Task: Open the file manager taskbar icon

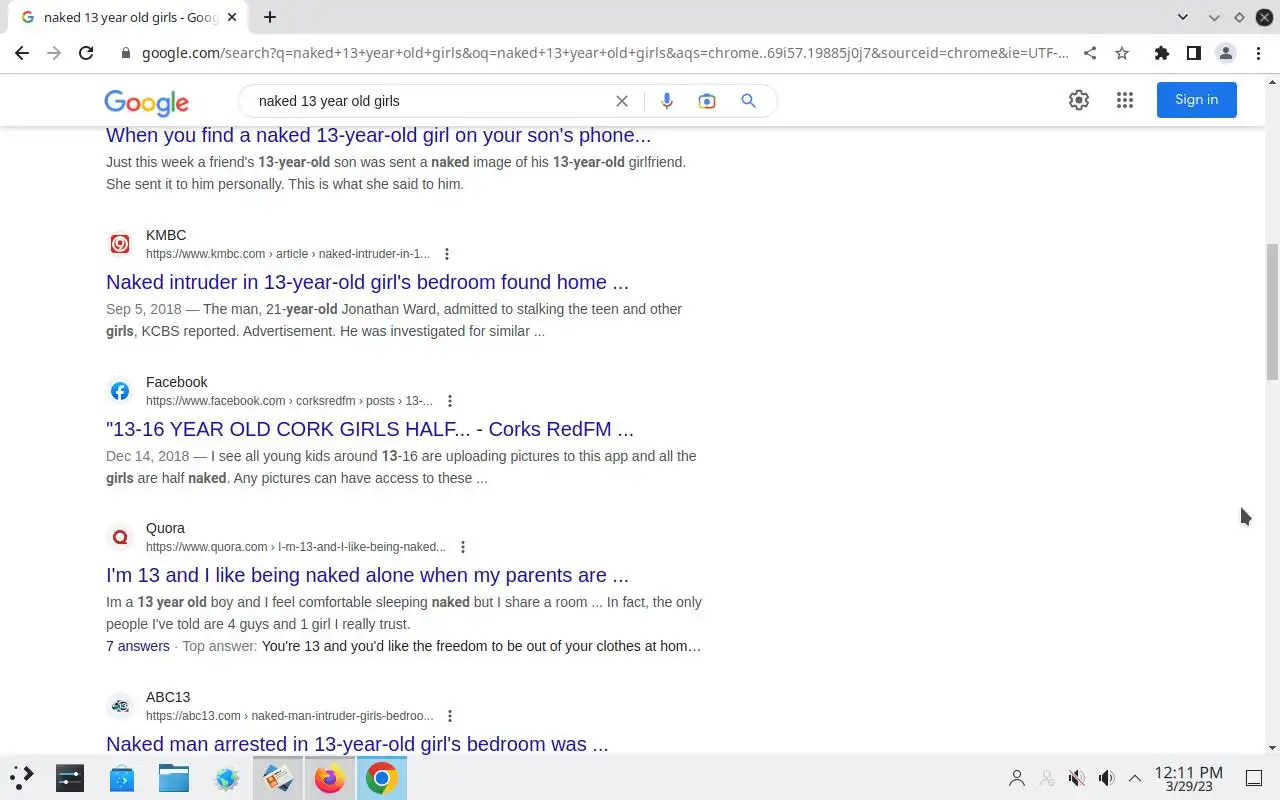Action: 174,777
